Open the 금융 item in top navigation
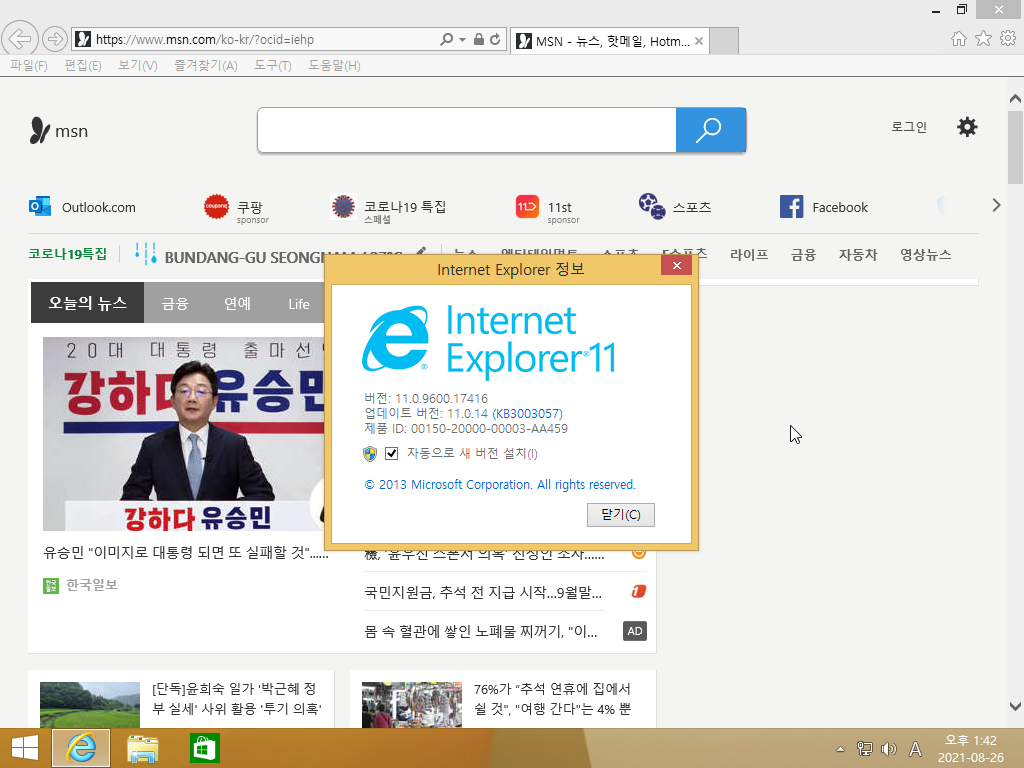 tap(803, 254)
